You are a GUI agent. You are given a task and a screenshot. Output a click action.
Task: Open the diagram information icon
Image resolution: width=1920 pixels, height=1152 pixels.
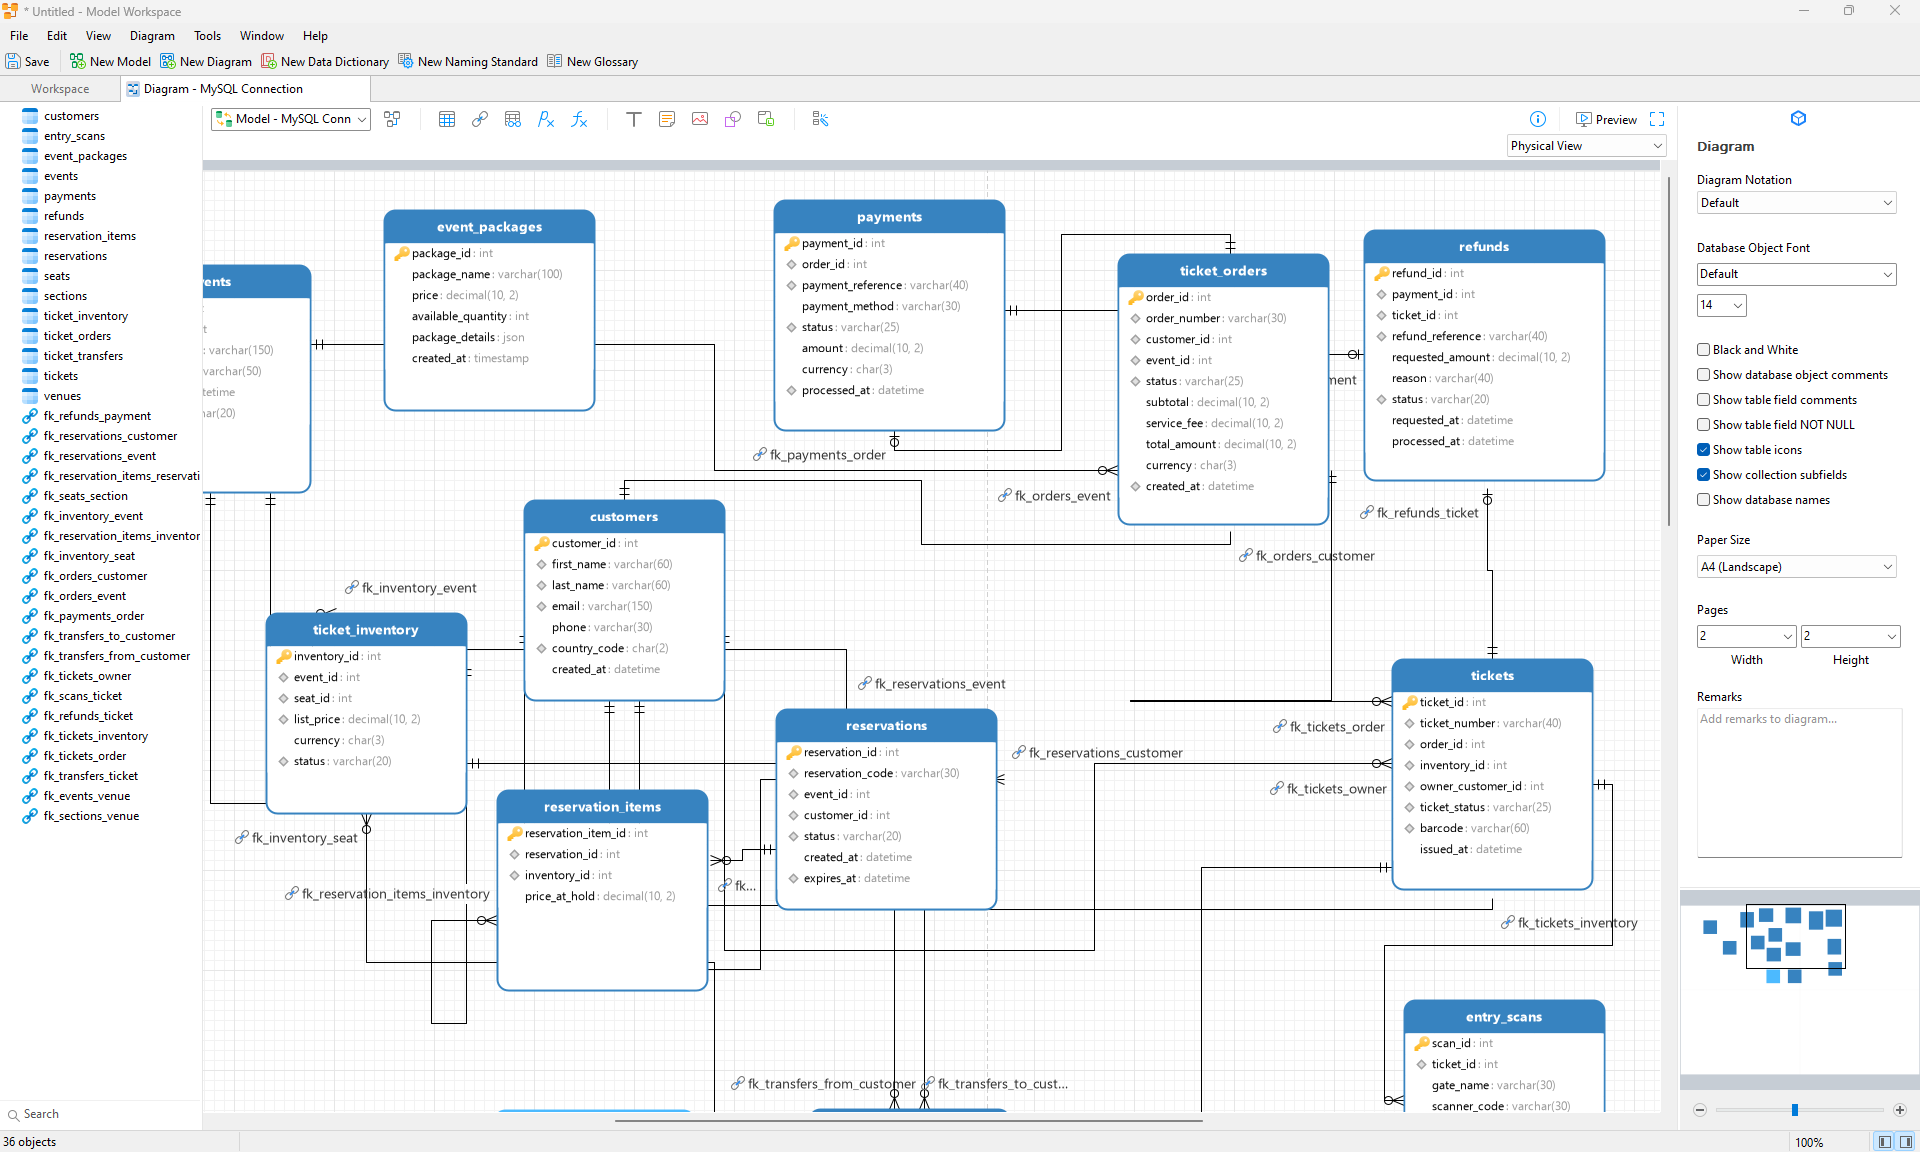1538,119
